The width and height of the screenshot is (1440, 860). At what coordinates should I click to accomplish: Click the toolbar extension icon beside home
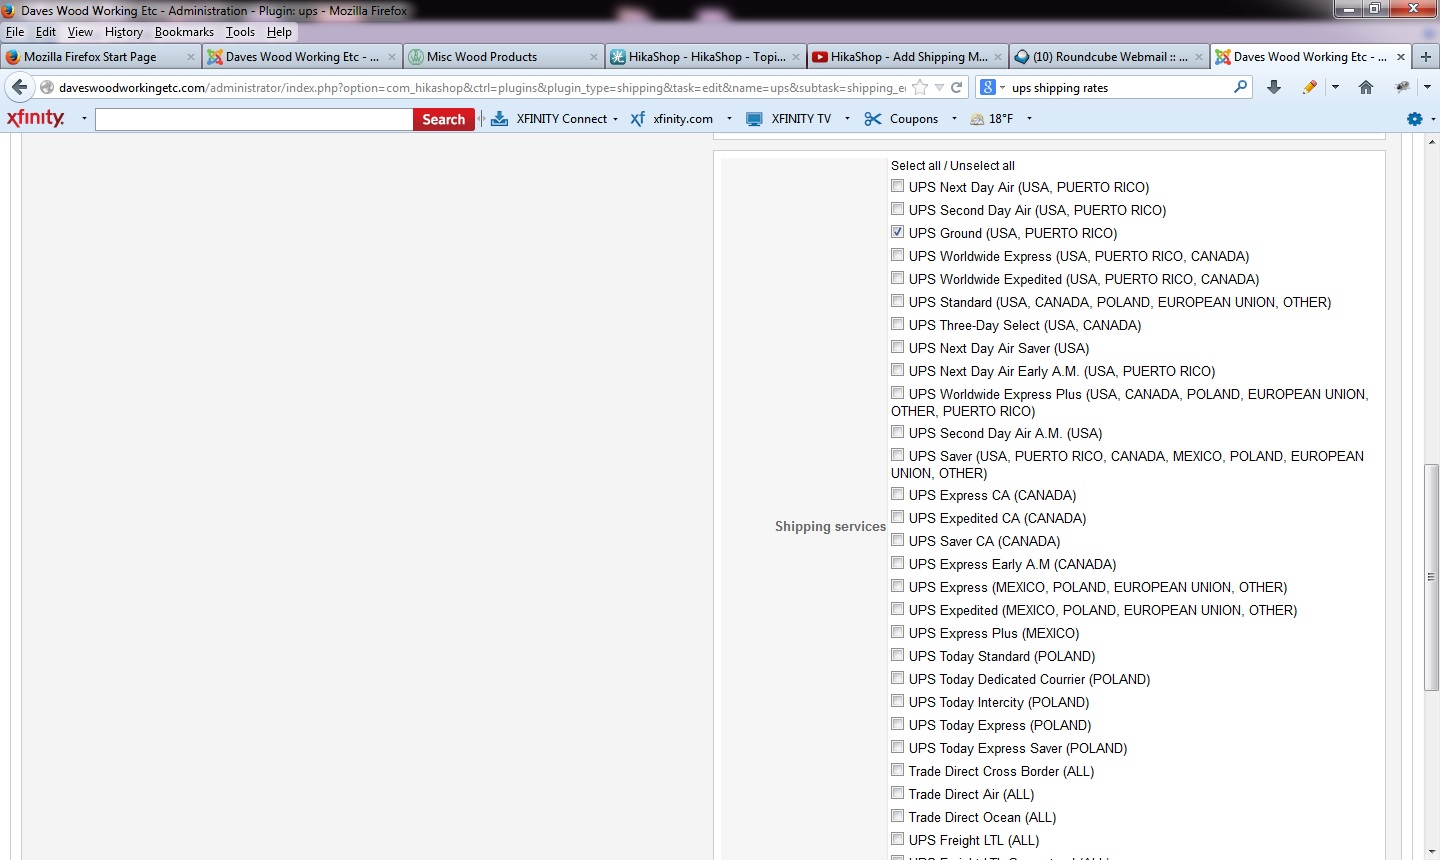tap(1402, 88)
